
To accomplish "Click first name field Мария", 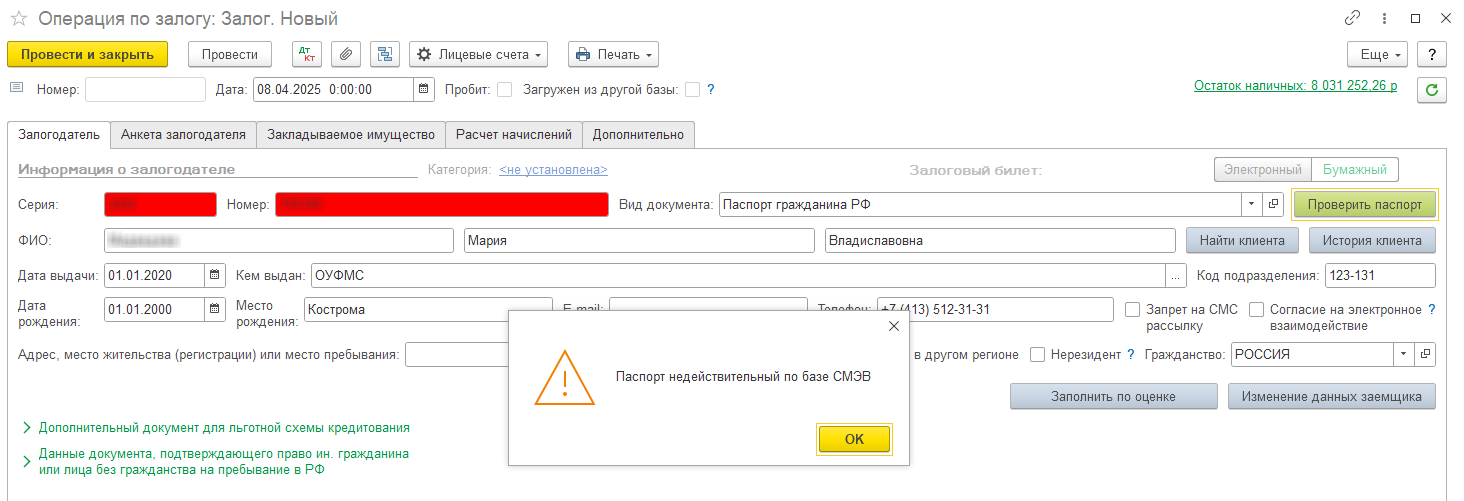I will (x=640, y=240).
